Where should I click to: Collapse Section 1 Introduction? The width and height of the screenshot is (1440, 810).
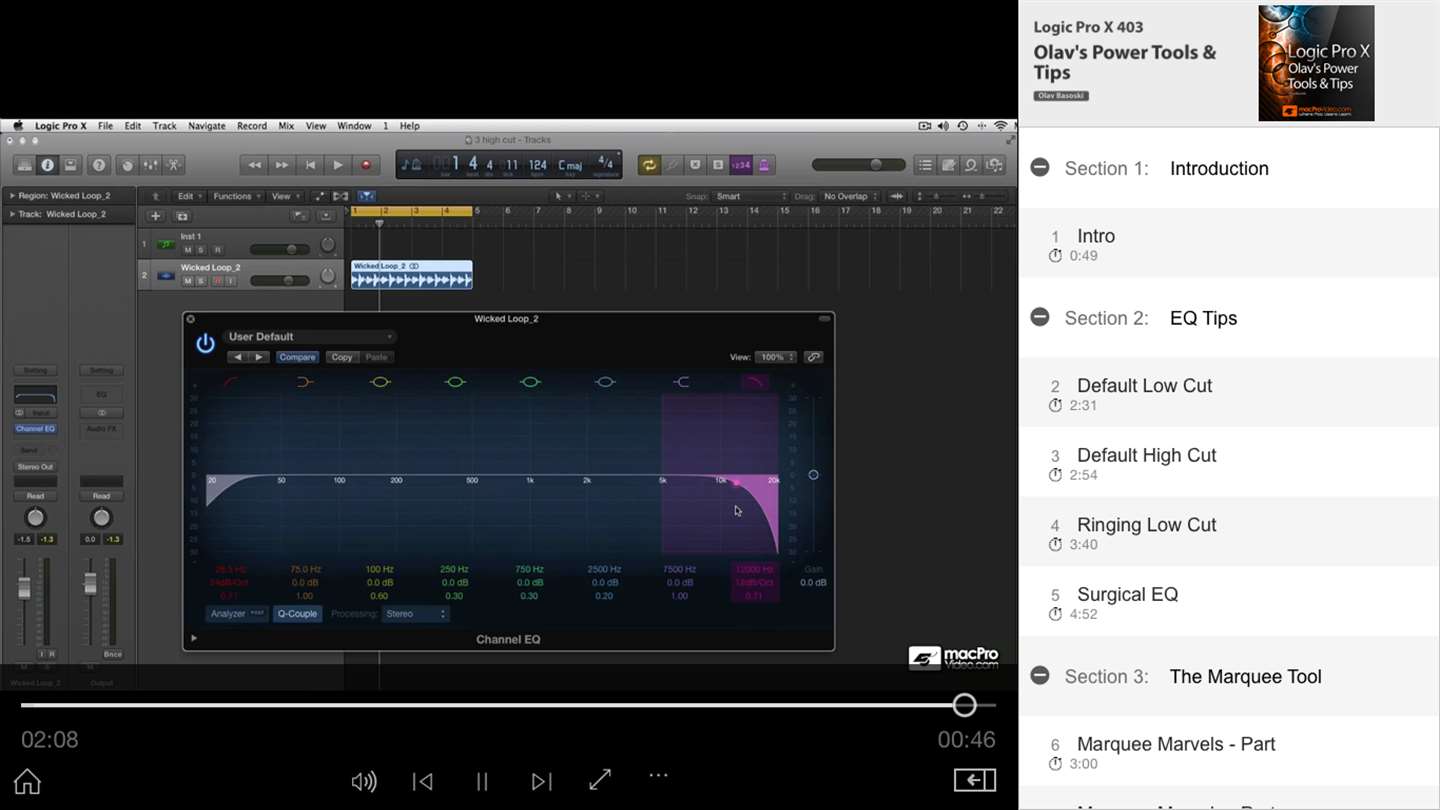1040,168
